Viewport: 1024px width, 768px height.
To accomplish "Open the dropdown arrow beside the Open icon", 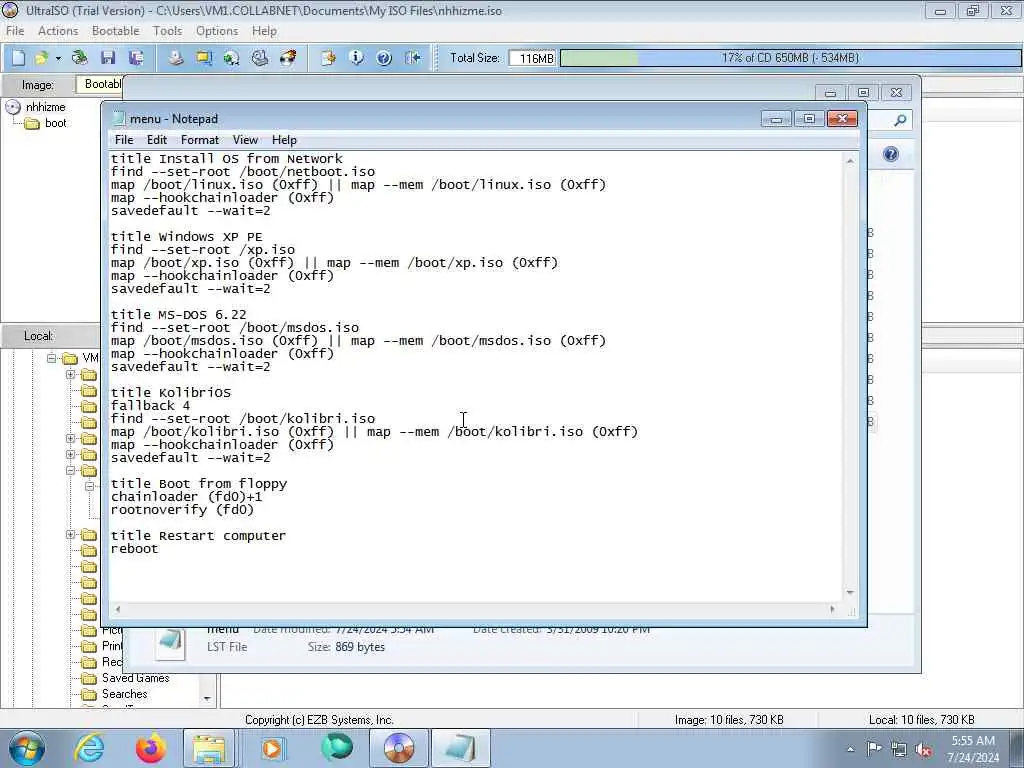I will coord(58,58).
